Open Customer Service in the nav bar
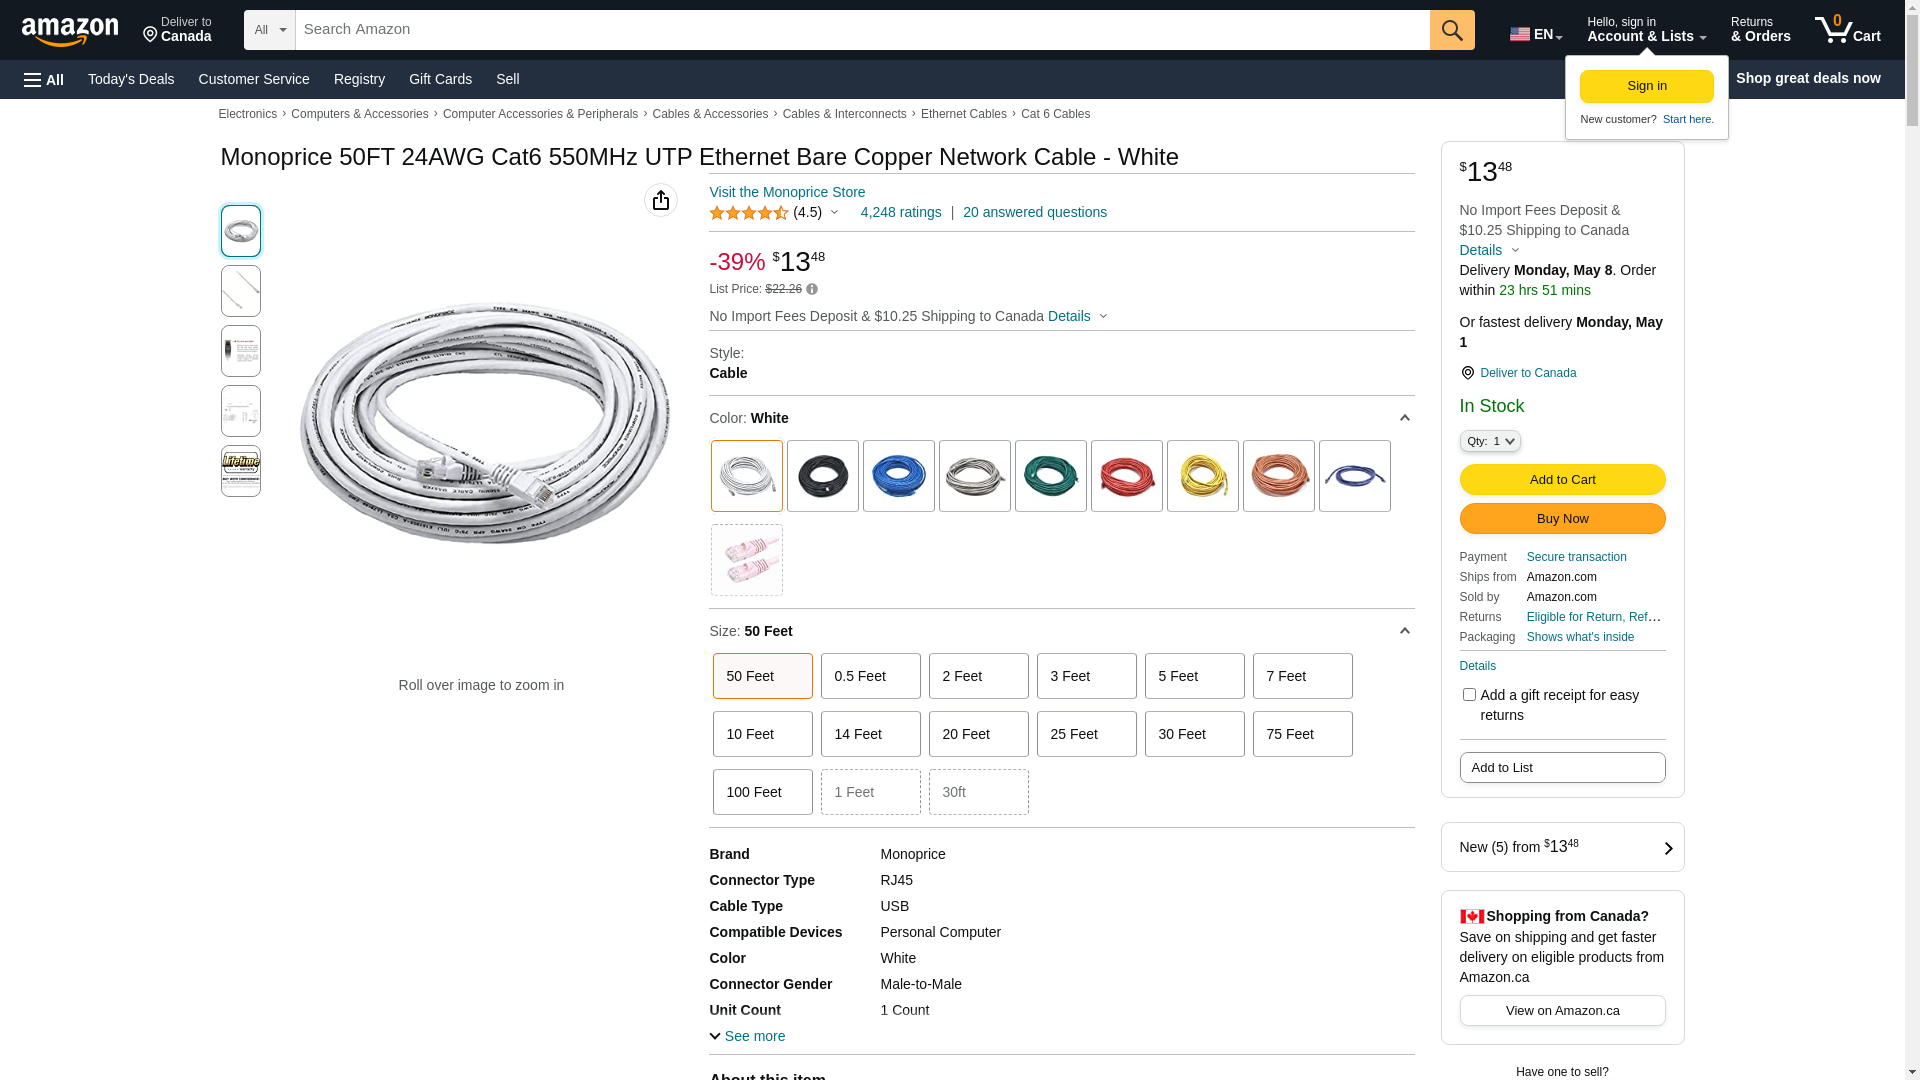The height and width of the screenshot is (1080, 1920). coord(254,79)
